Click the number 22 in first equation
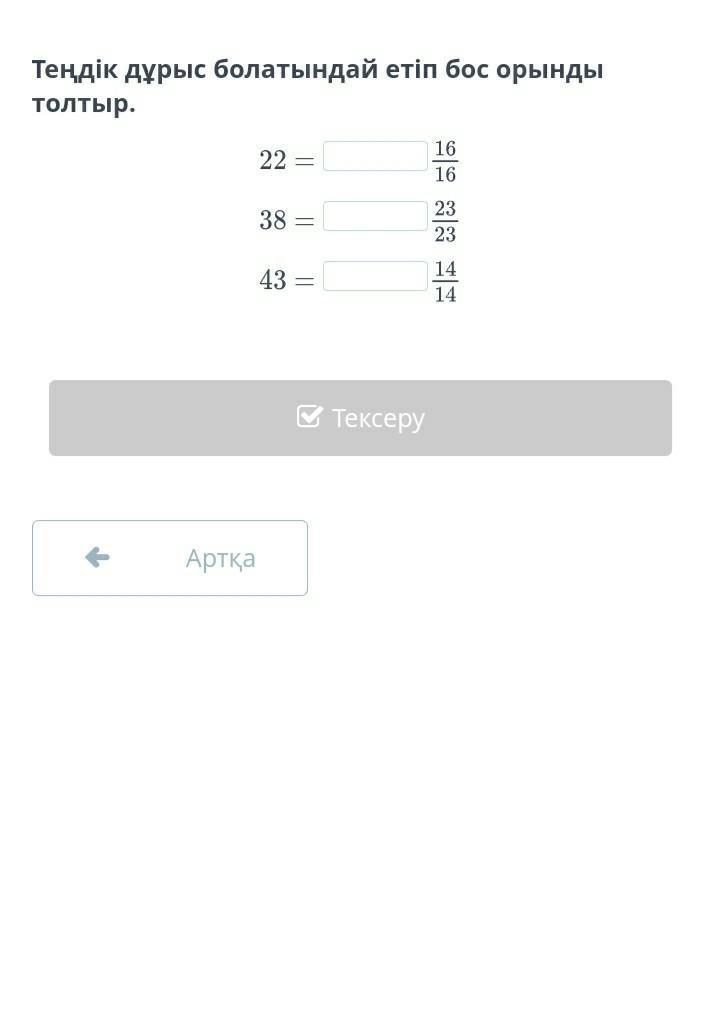 (273, 160)
